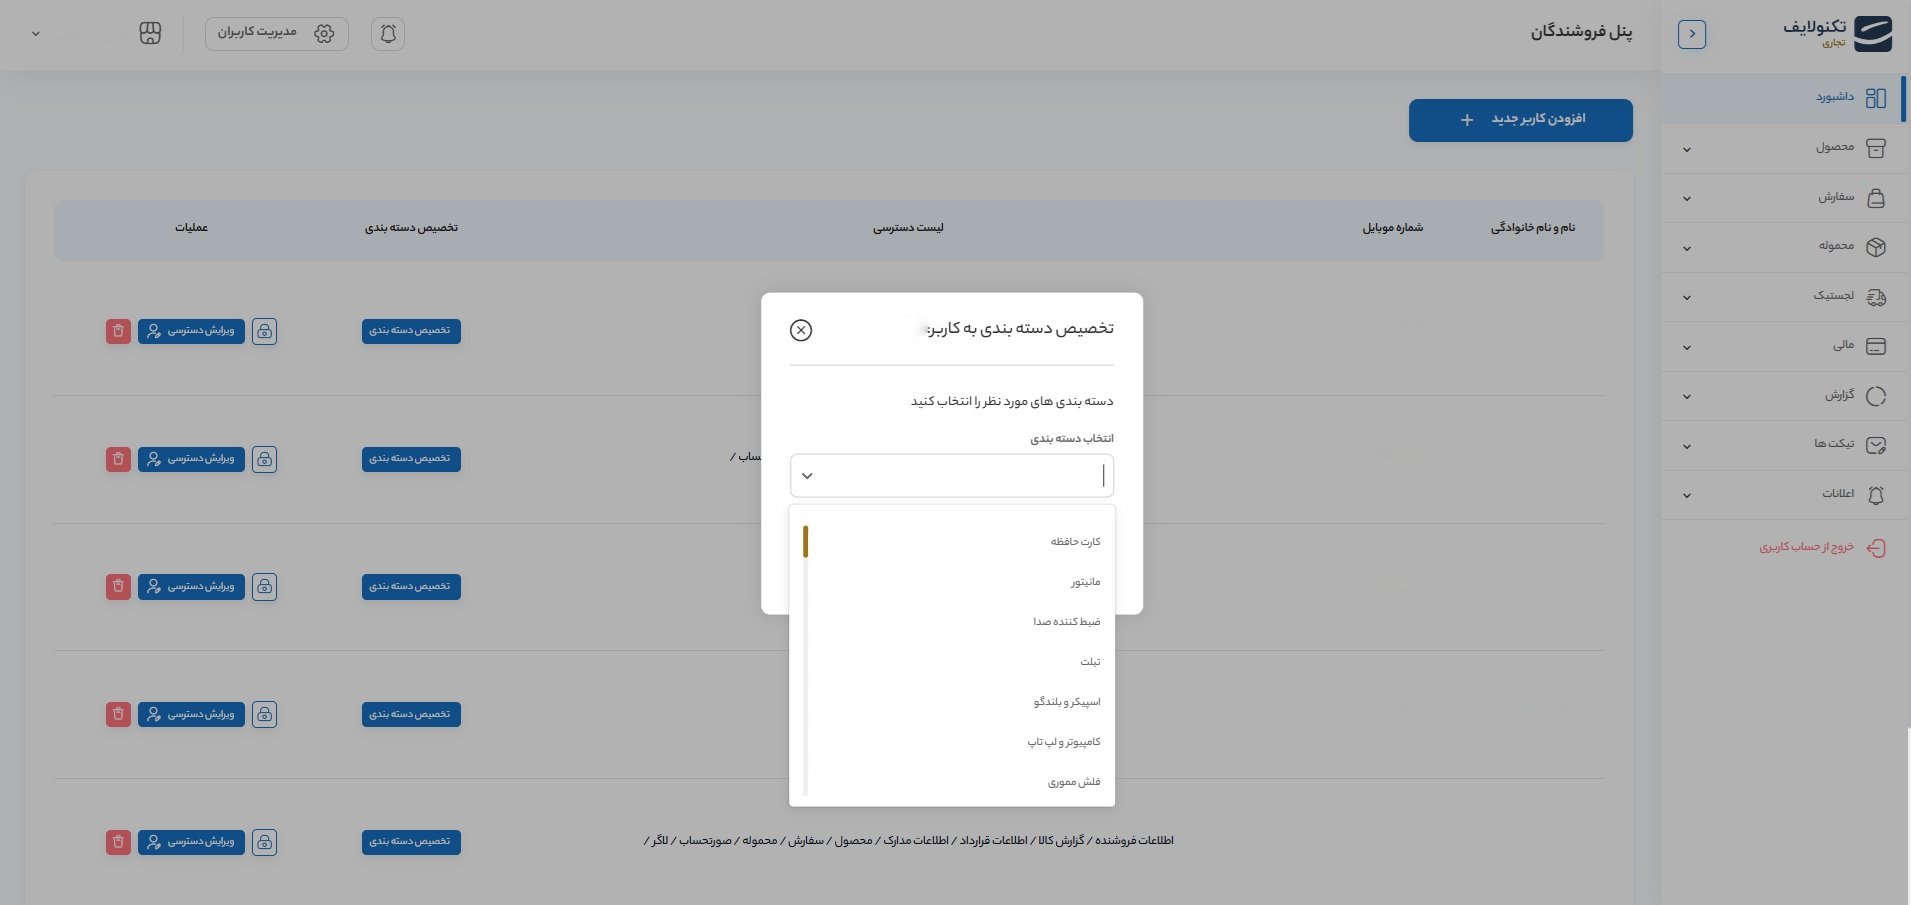
Task: Click the lock icon in third user row
Action: click(x=264, y=587)
